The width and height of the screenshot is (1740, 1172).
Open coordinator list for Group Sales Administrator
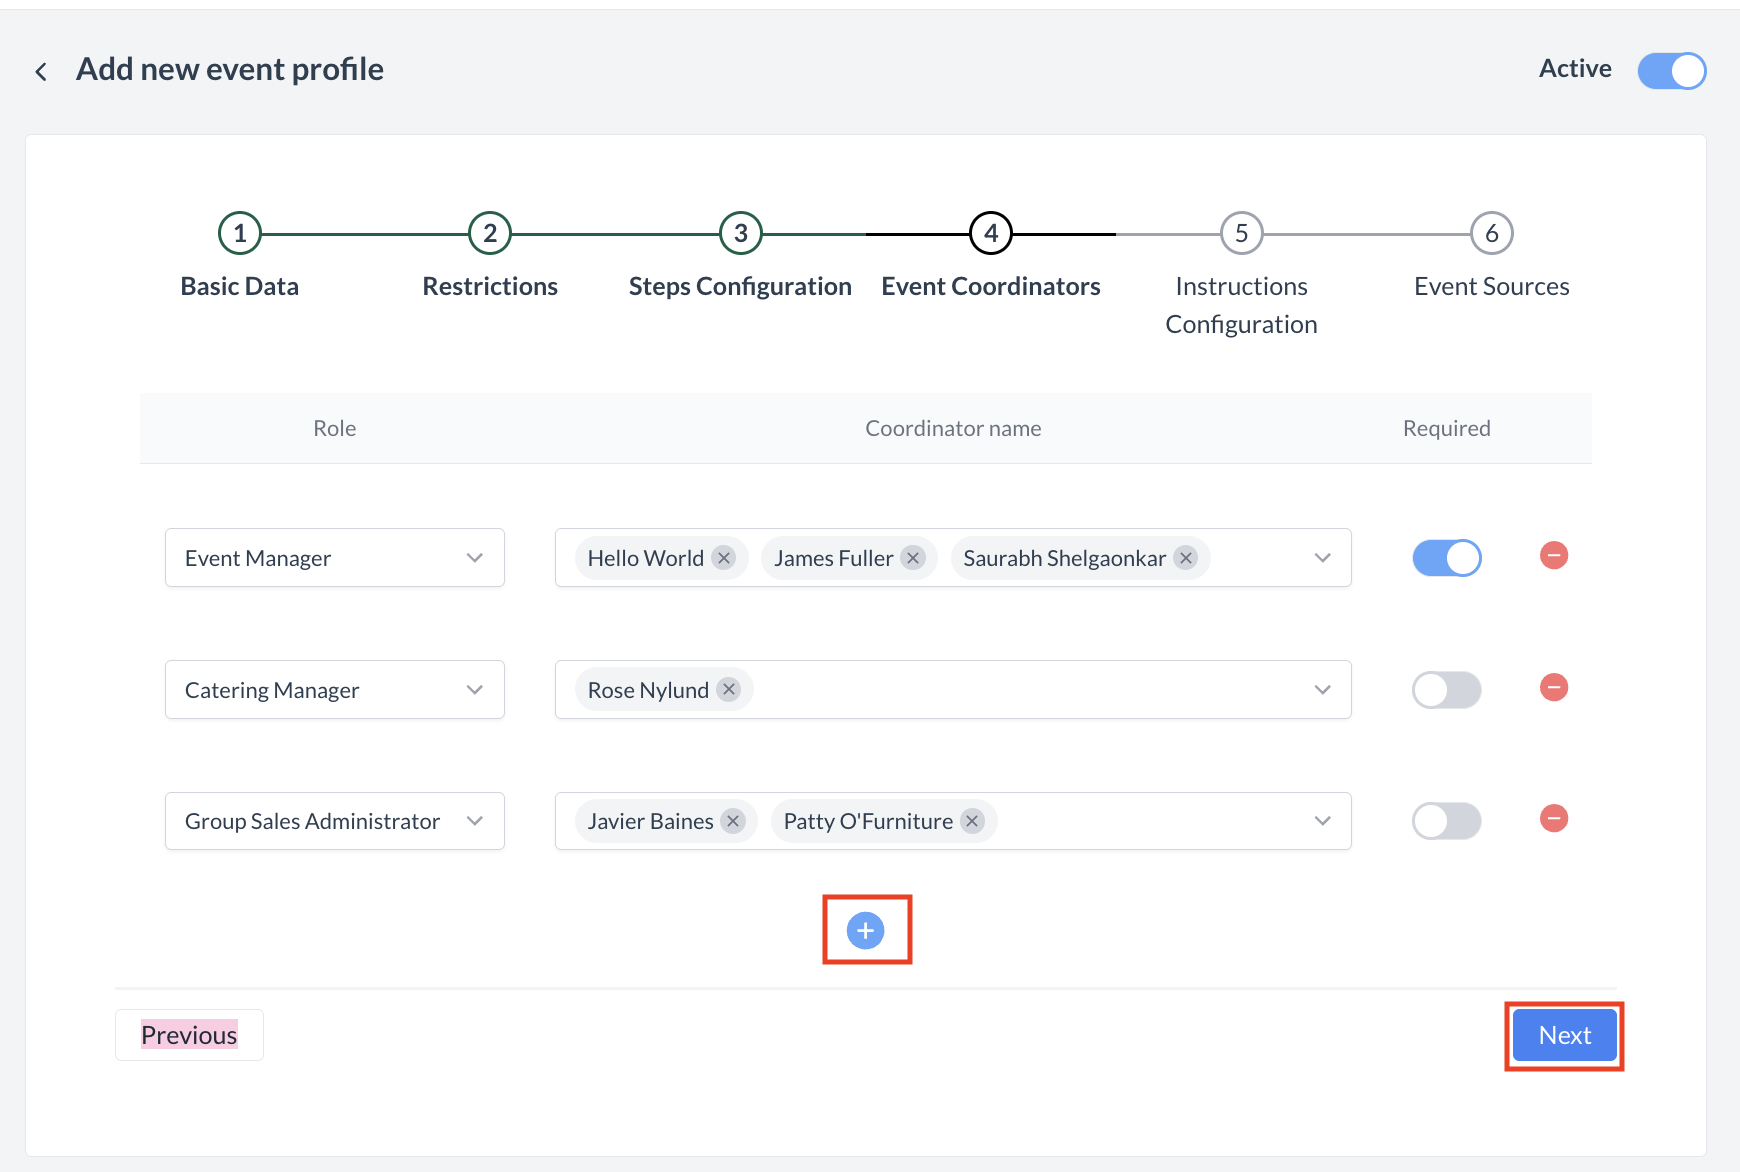coord(1322,821)
